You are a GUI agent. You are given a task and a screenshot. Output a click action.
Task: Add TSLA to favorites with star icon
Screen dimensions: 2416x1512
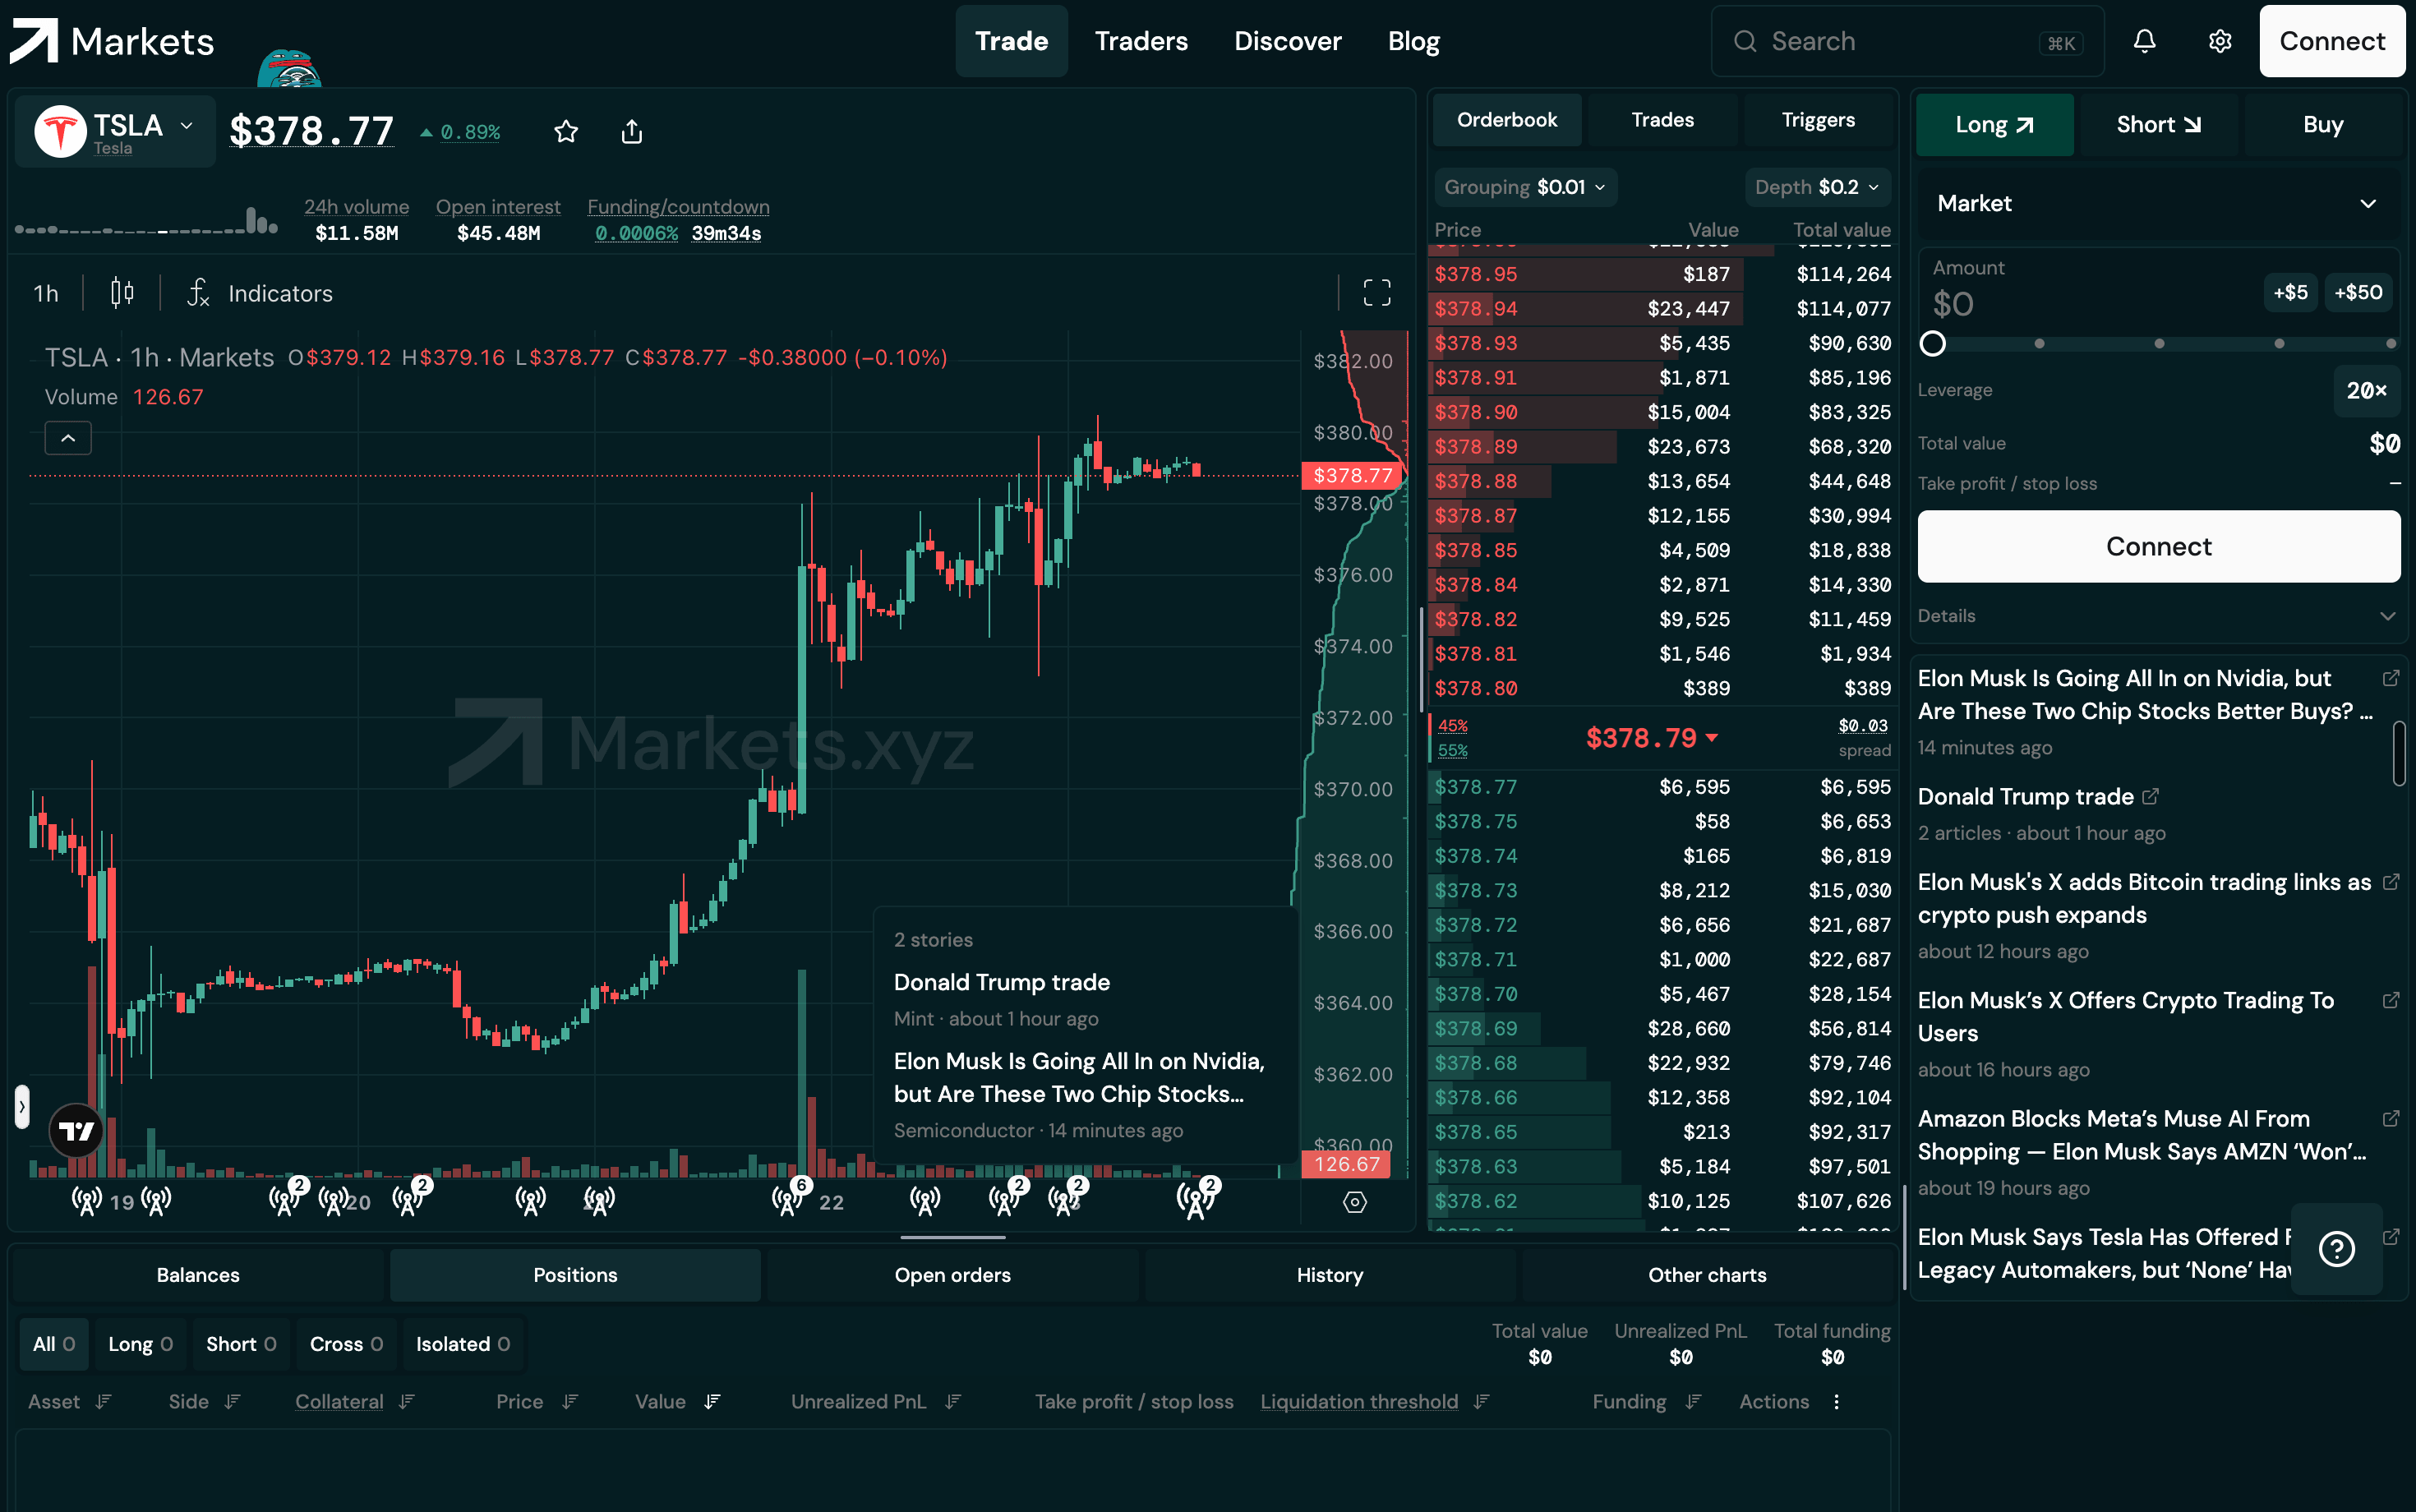(x=566, y=132)
